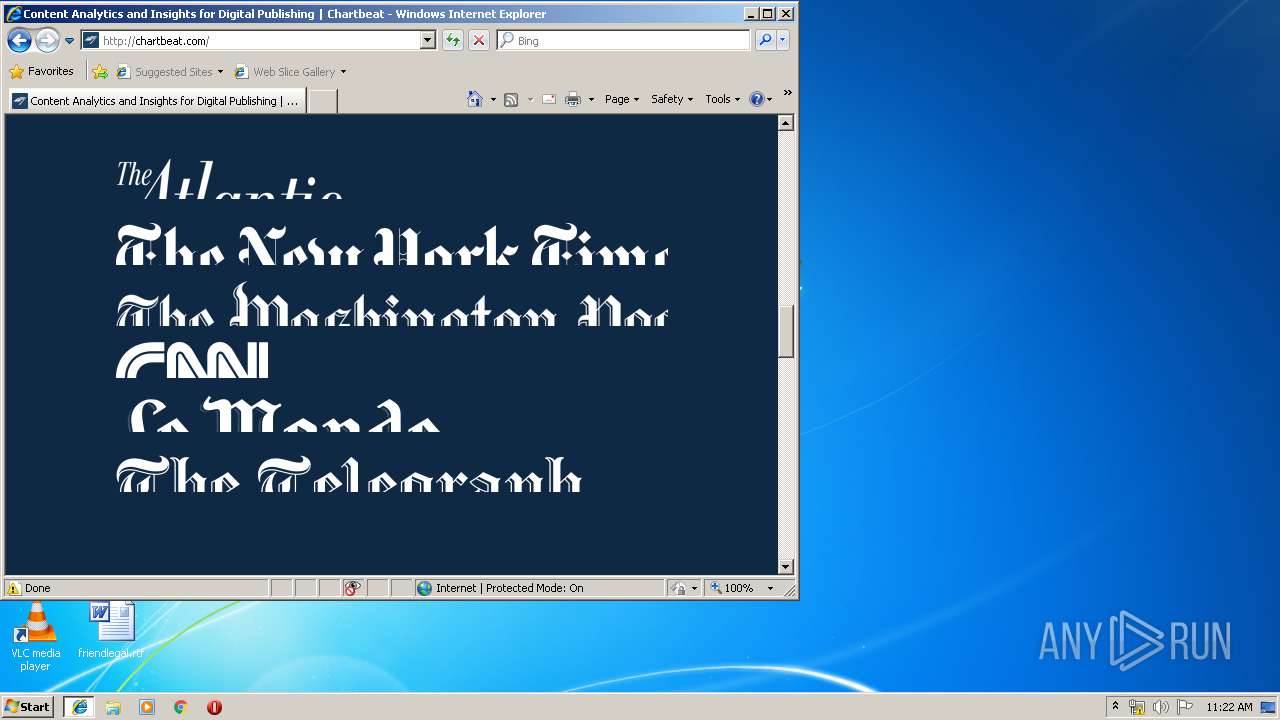Open the Help question mark menu
This screenshot has width=1280, height=720.
point(761,99)
